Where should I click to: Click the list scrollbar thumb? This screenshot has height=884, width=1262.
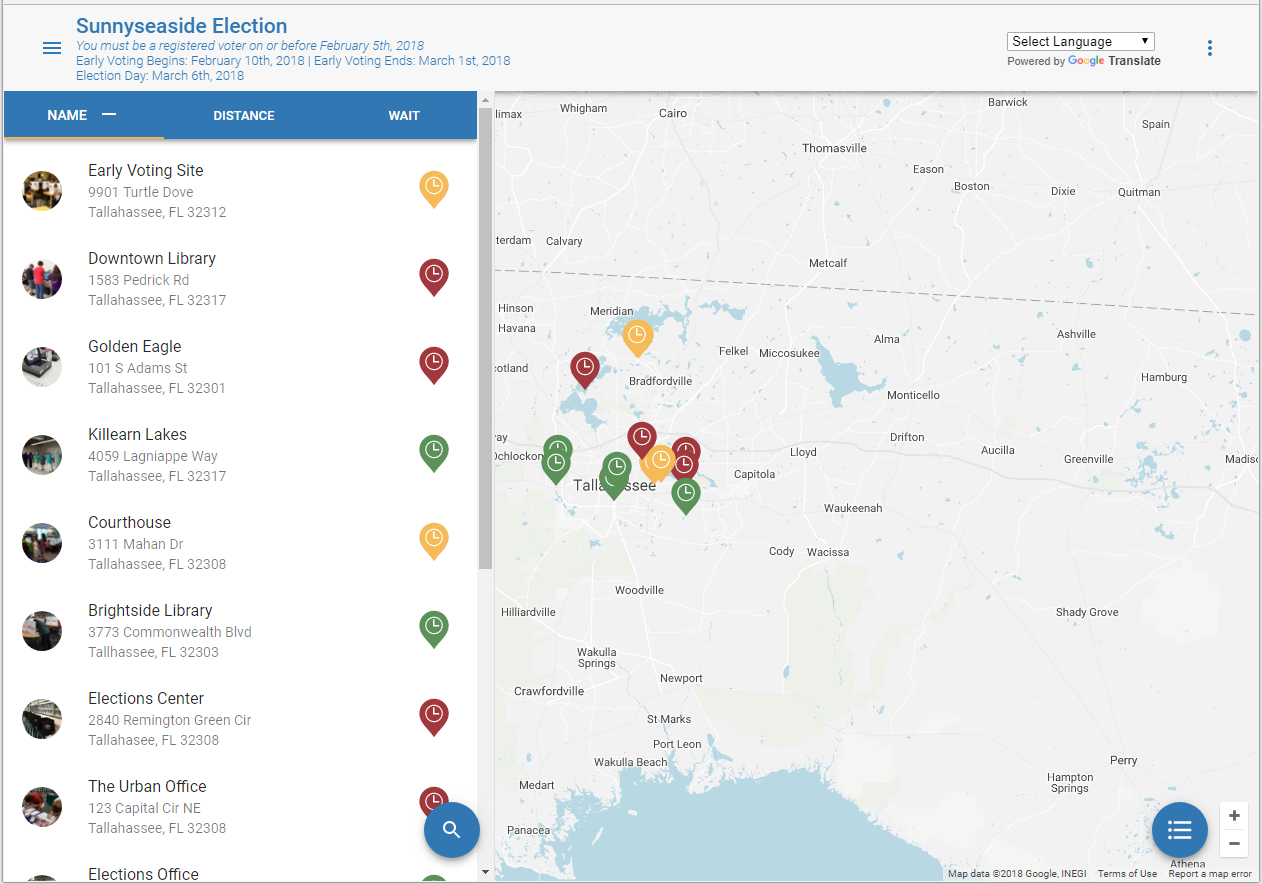pyautogui.click(x=485, y=338)
